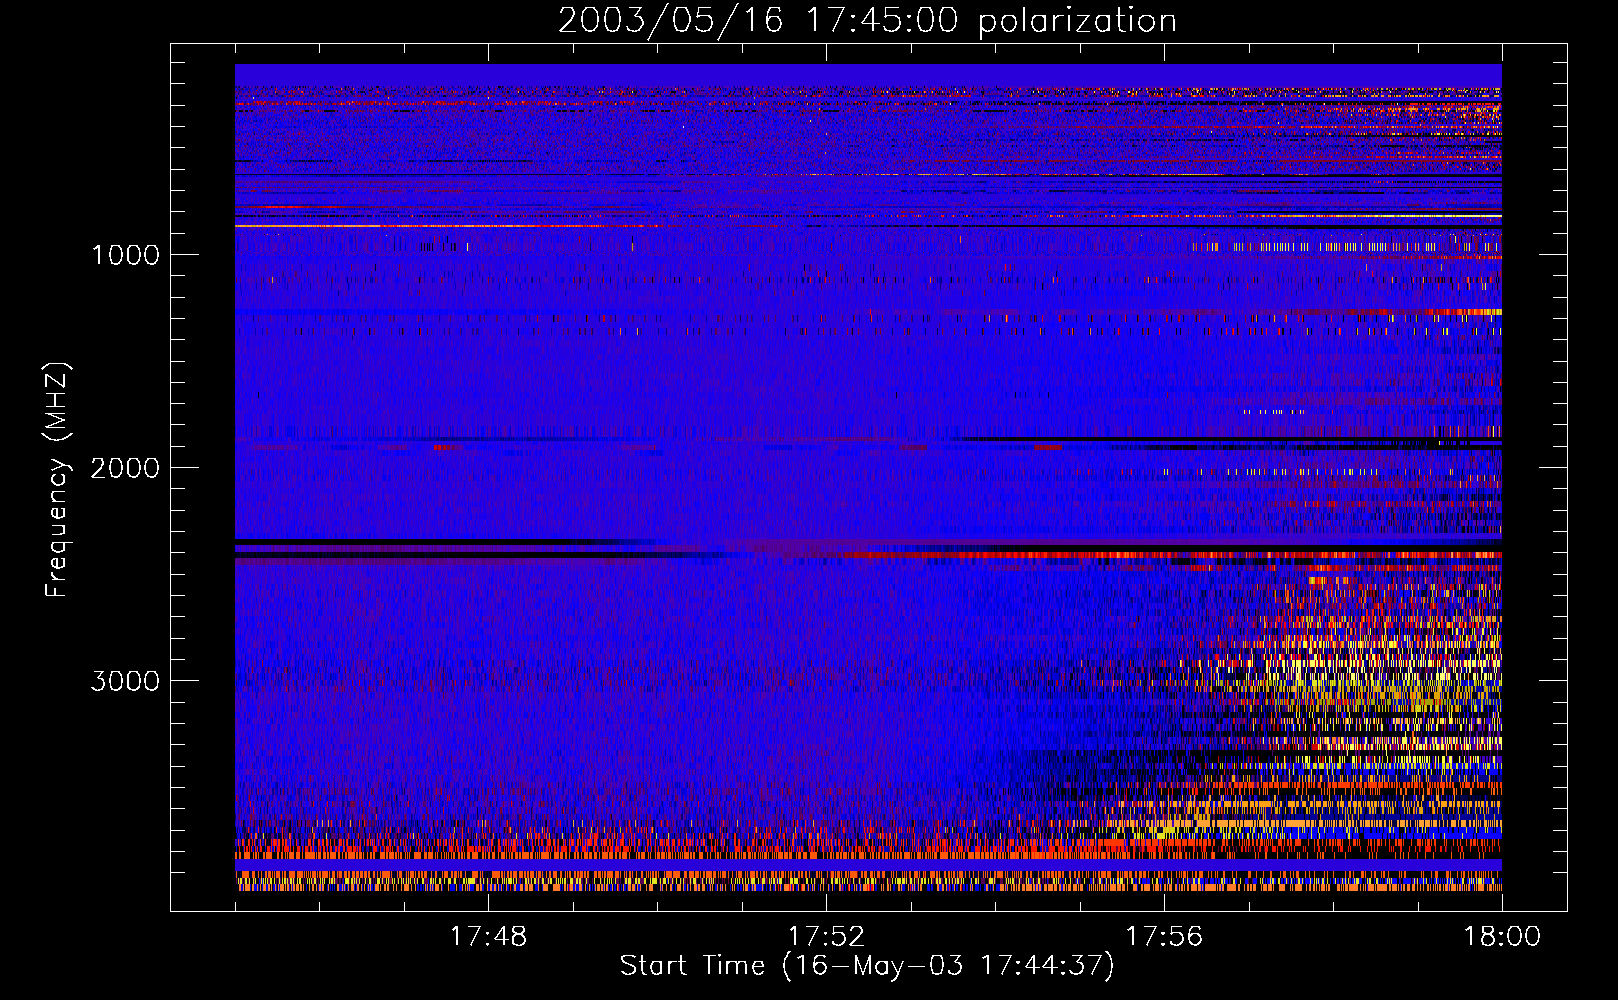The height and width of the screenshot is (1000, 1618).
Task: Click the 17:52 time tick label
Action: tap(826, 937)
